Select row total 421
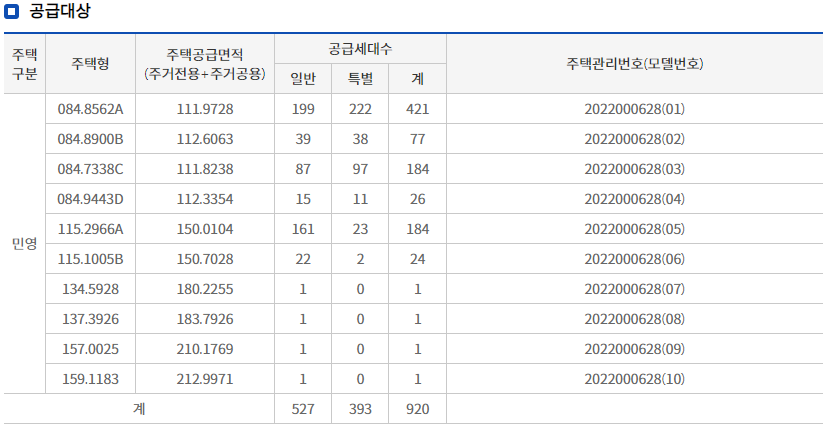This screenshot has width=823, height=426. [418, 109]
